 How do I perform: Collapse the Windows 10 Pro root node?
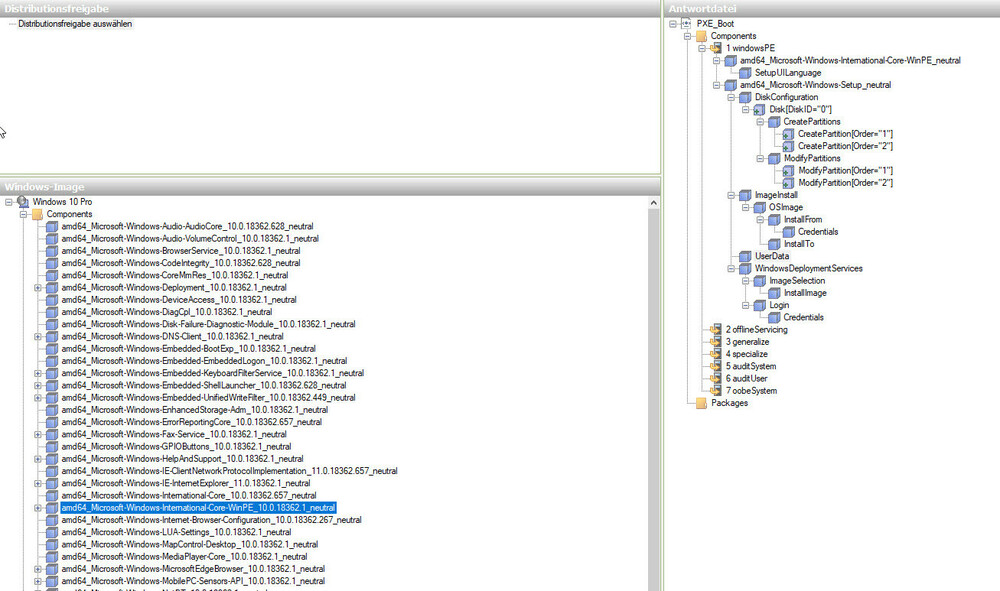(x=9, y=202)
